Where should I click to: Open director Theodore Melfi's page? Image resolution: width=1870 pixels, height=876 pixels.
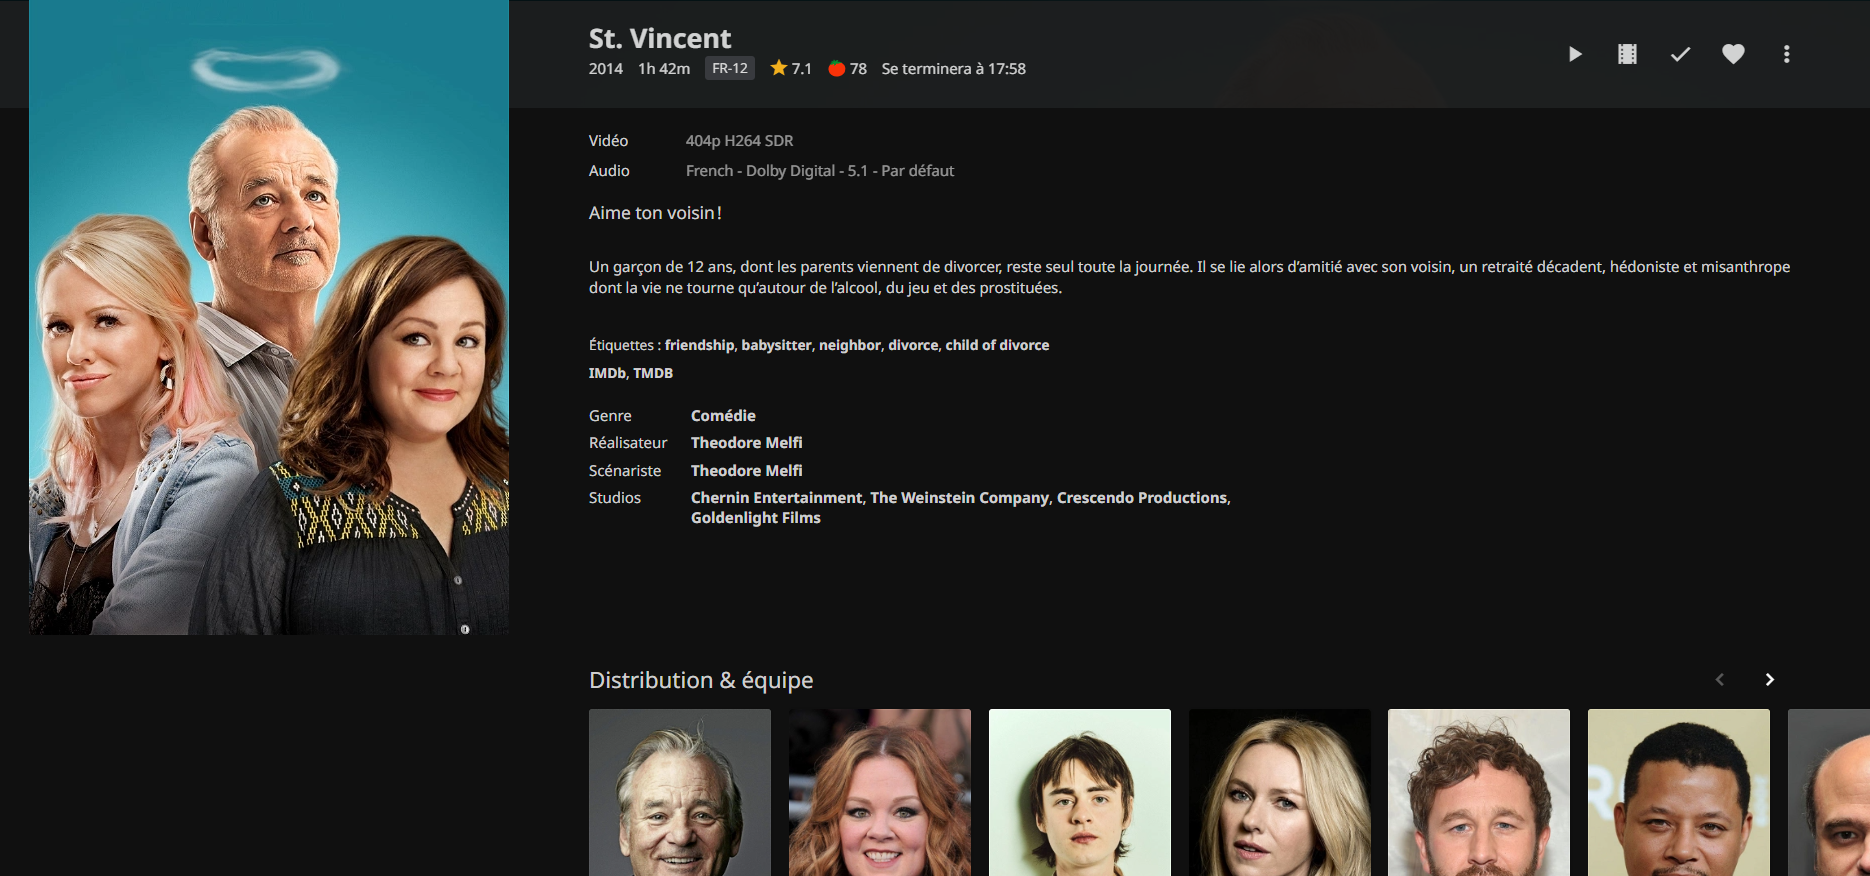point(746,443)
